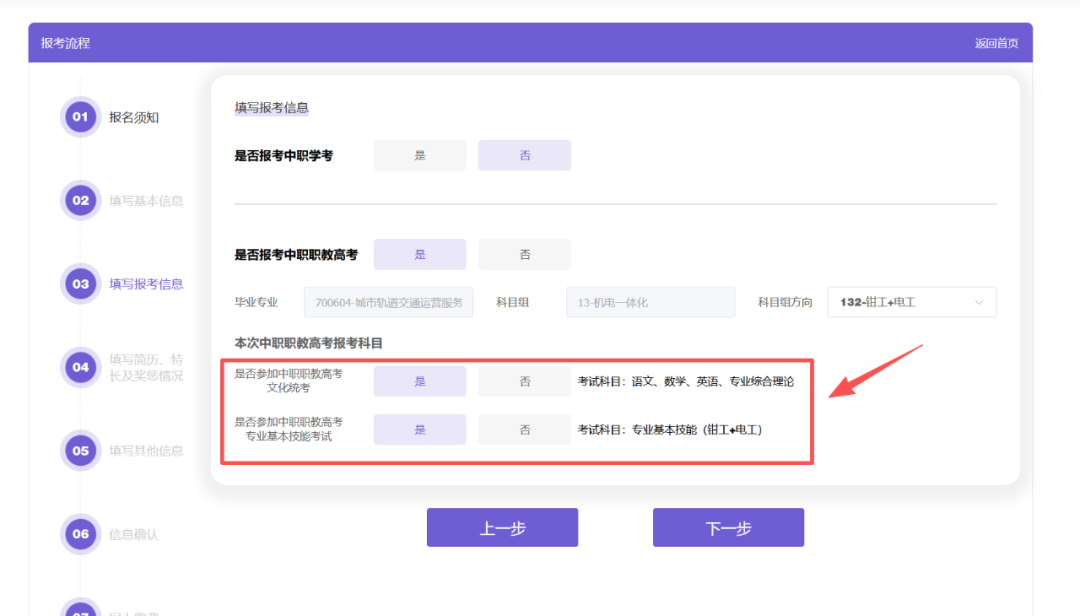Go to 信息确认 step label
Screen dimensions: 1080x616
point(134,534)
